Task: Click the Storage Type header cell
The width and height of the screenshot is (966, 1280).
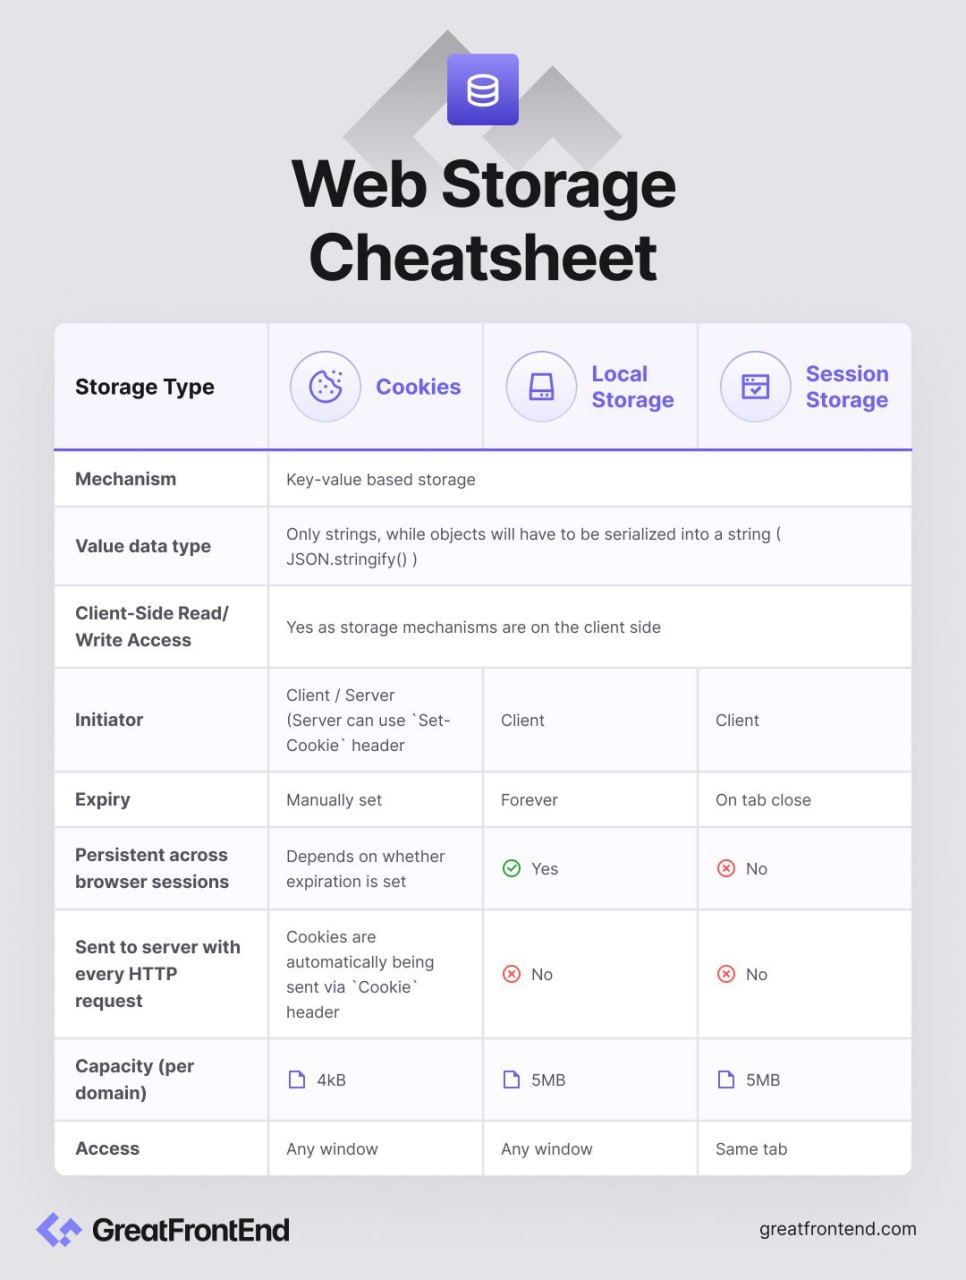Action: click(145, 387)
